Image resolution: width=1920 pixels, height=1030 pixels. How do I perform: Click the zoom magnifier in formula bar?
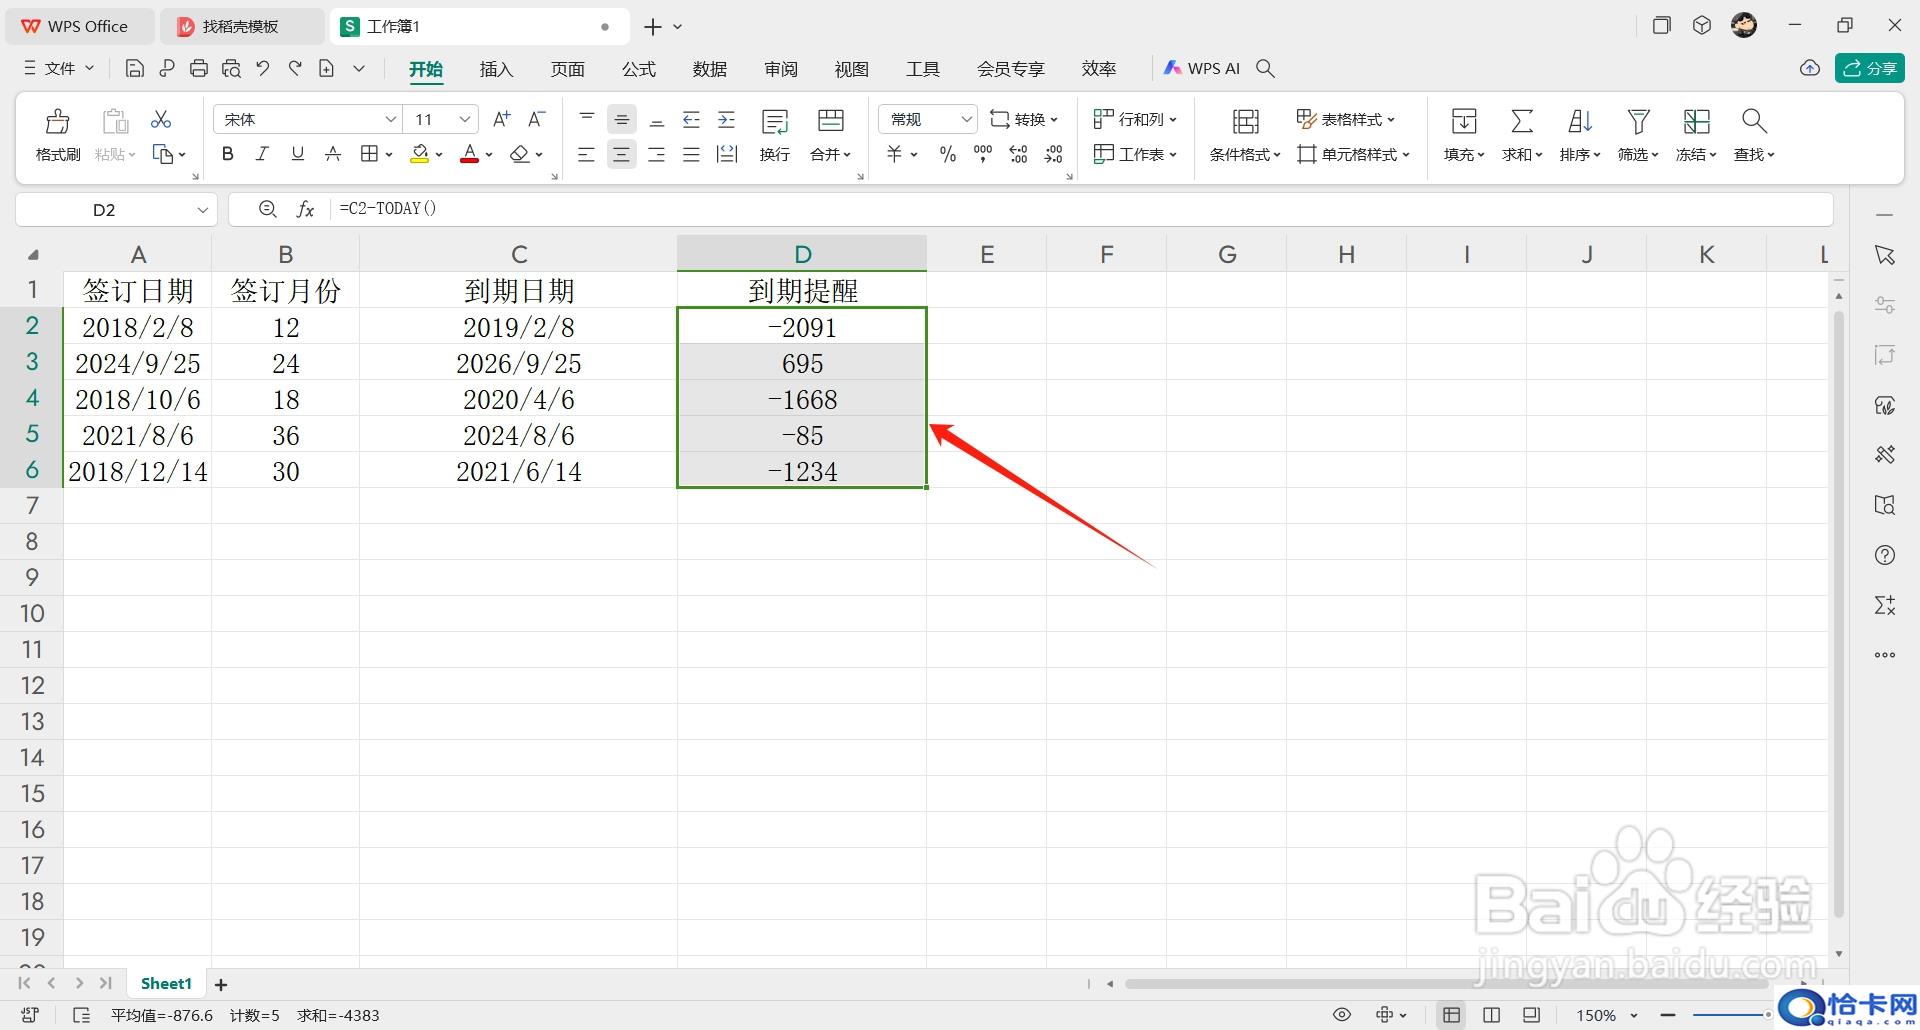pyautogui.click(x=267, y=209)
